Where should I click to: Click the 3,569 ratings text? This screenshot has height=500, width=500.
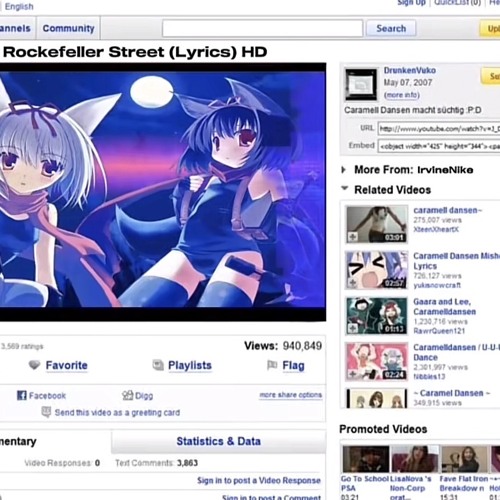click(x=22, y=346)
